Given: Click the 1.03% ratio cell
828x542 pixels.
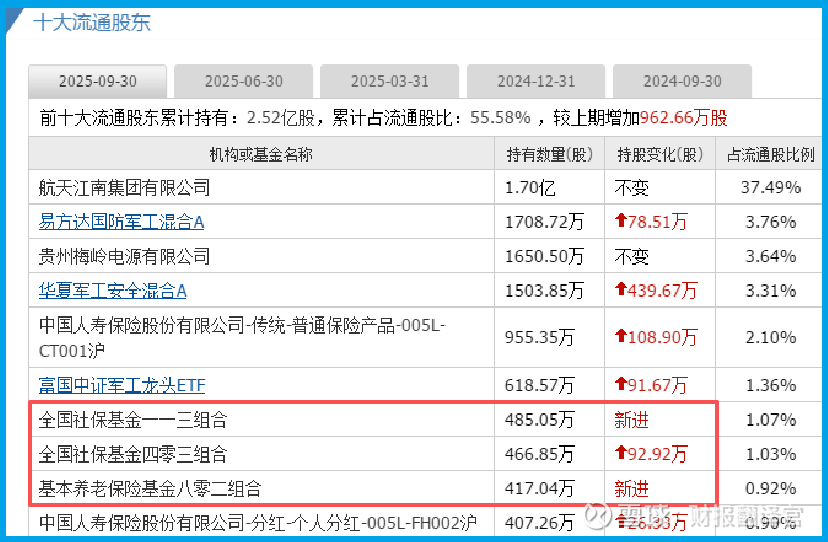Looking at the screenshot, I should coord(770,454).
